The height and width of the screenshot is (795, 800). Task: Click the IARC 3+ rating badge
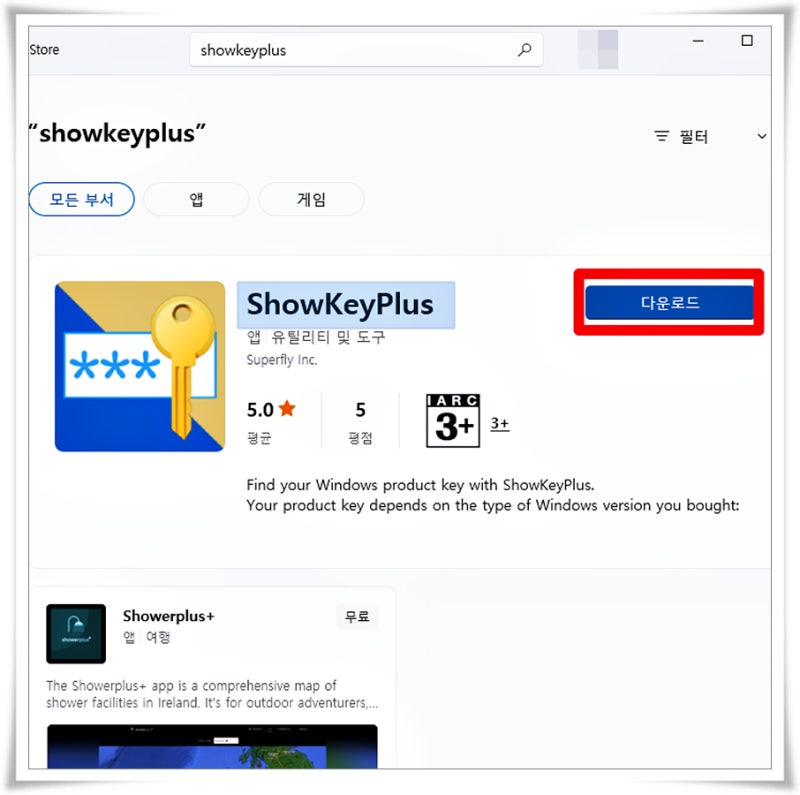453,420
